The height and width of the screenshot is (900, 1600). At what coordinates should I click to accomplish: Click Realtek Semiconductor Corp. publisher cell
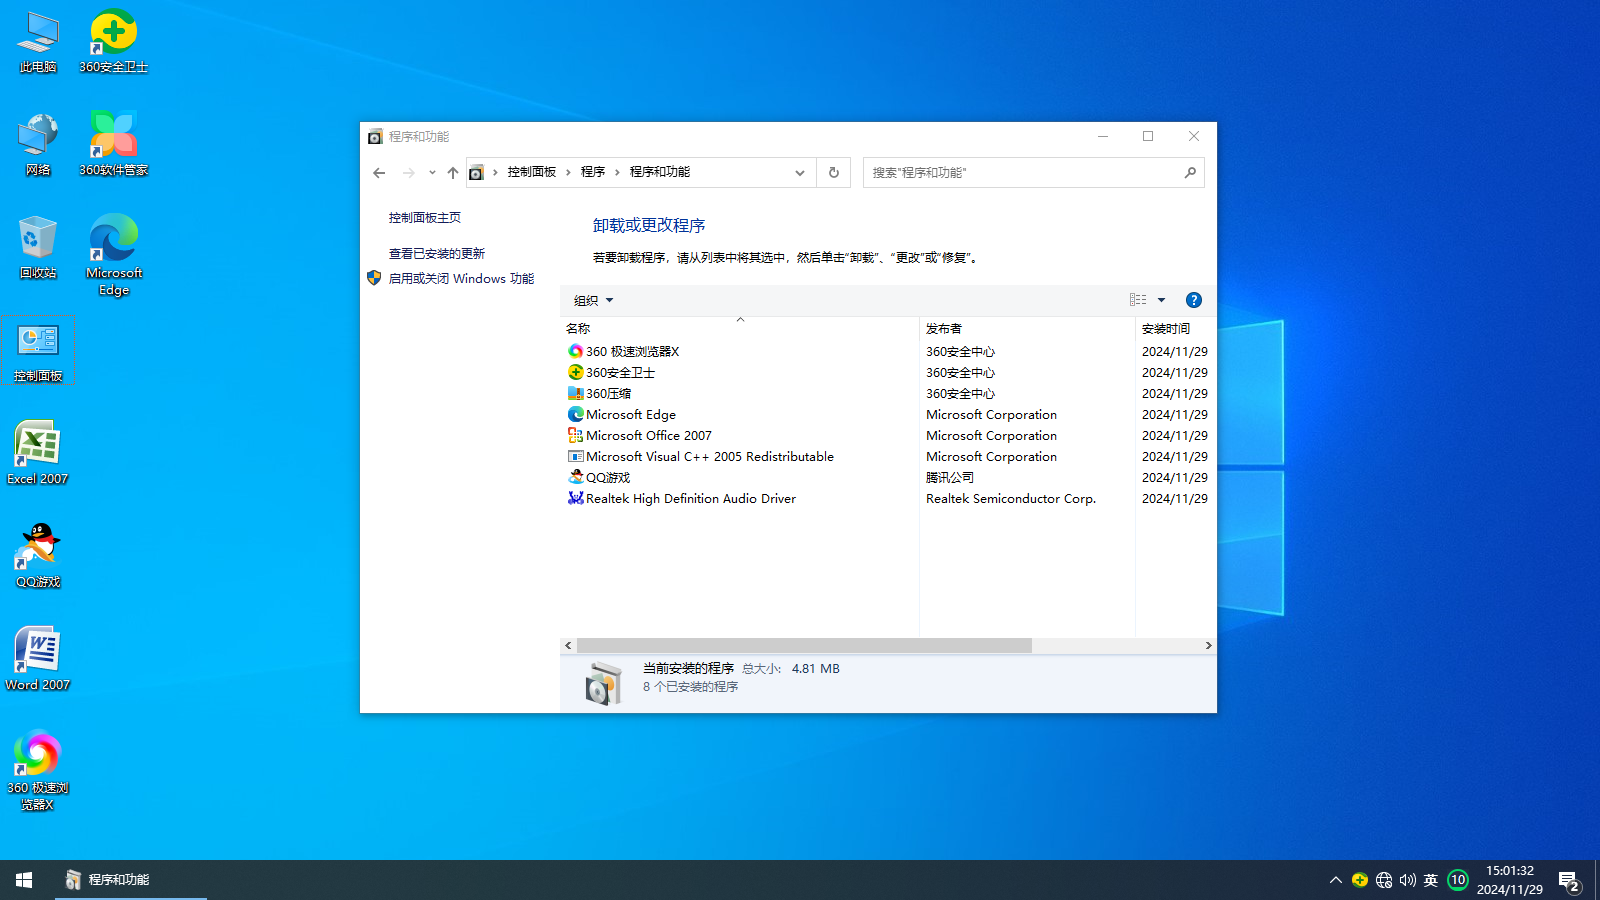(1011, 499)
